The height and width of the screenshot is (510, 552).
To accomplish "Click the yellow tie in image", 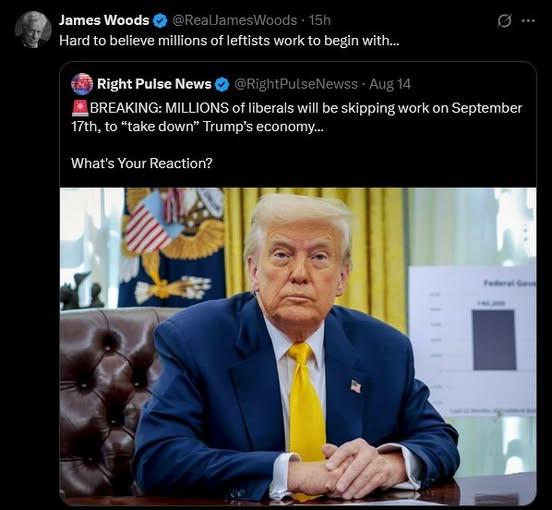I will 307,403.
